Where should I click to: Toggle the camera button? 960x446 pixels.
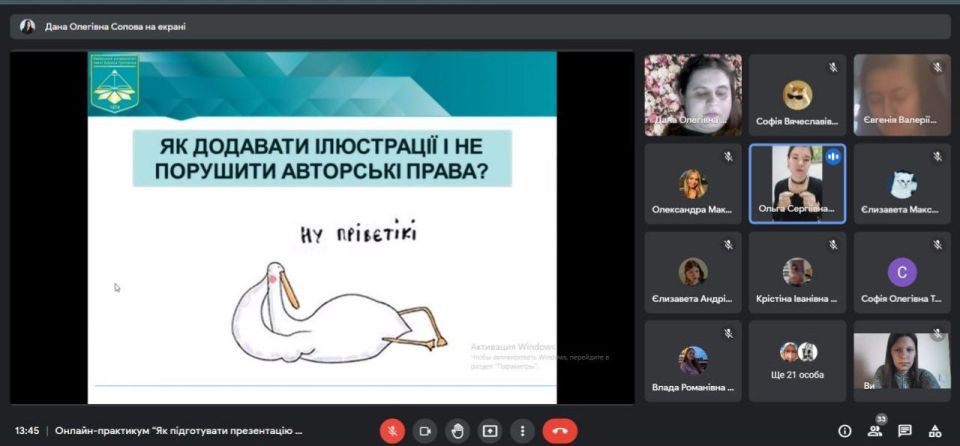[424, 431]
